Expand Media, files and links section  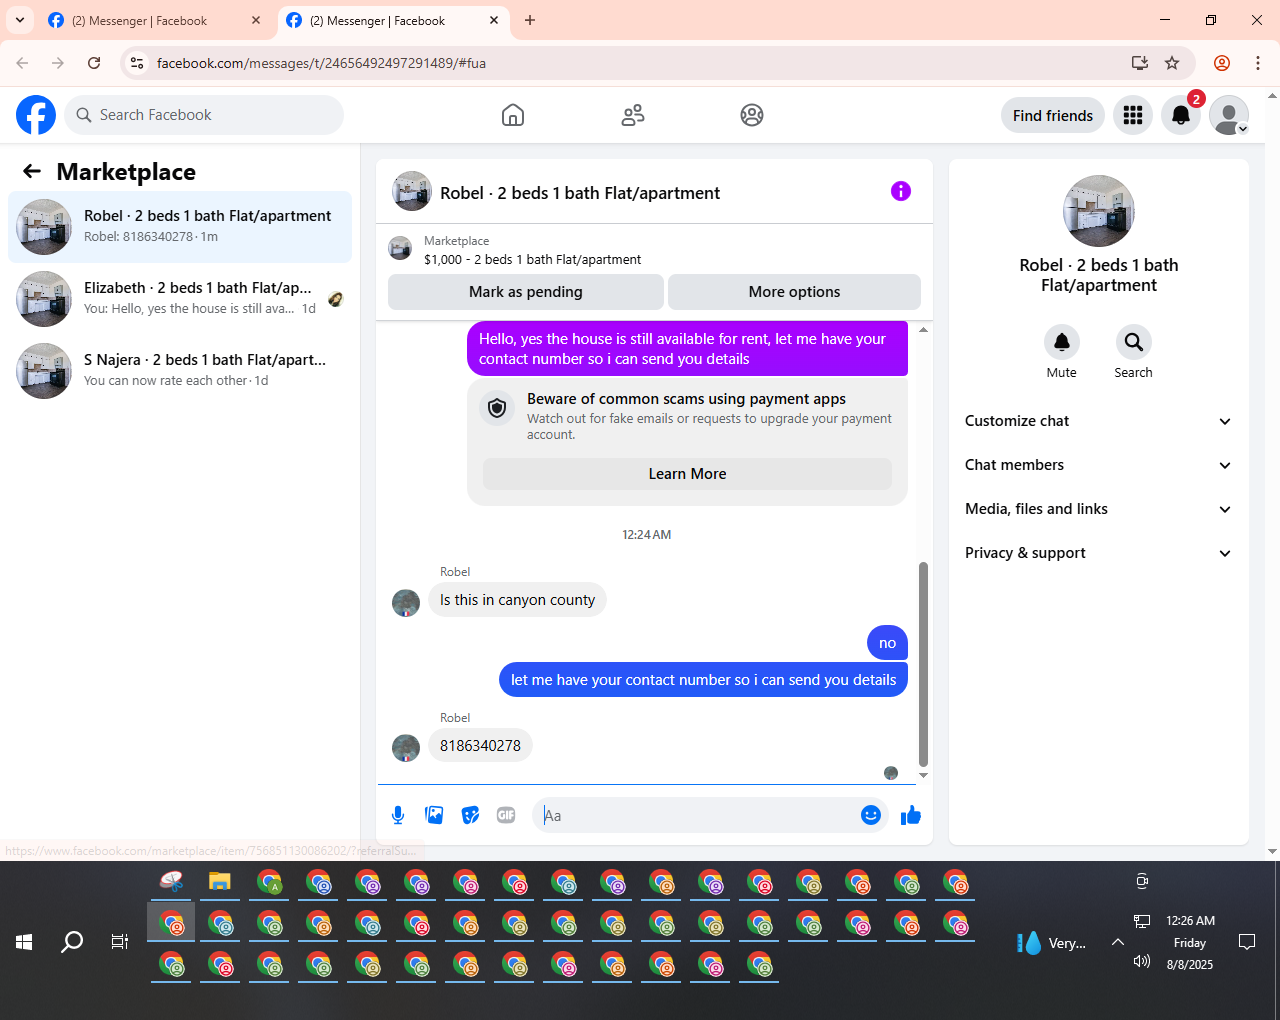tap(1098, 509)
